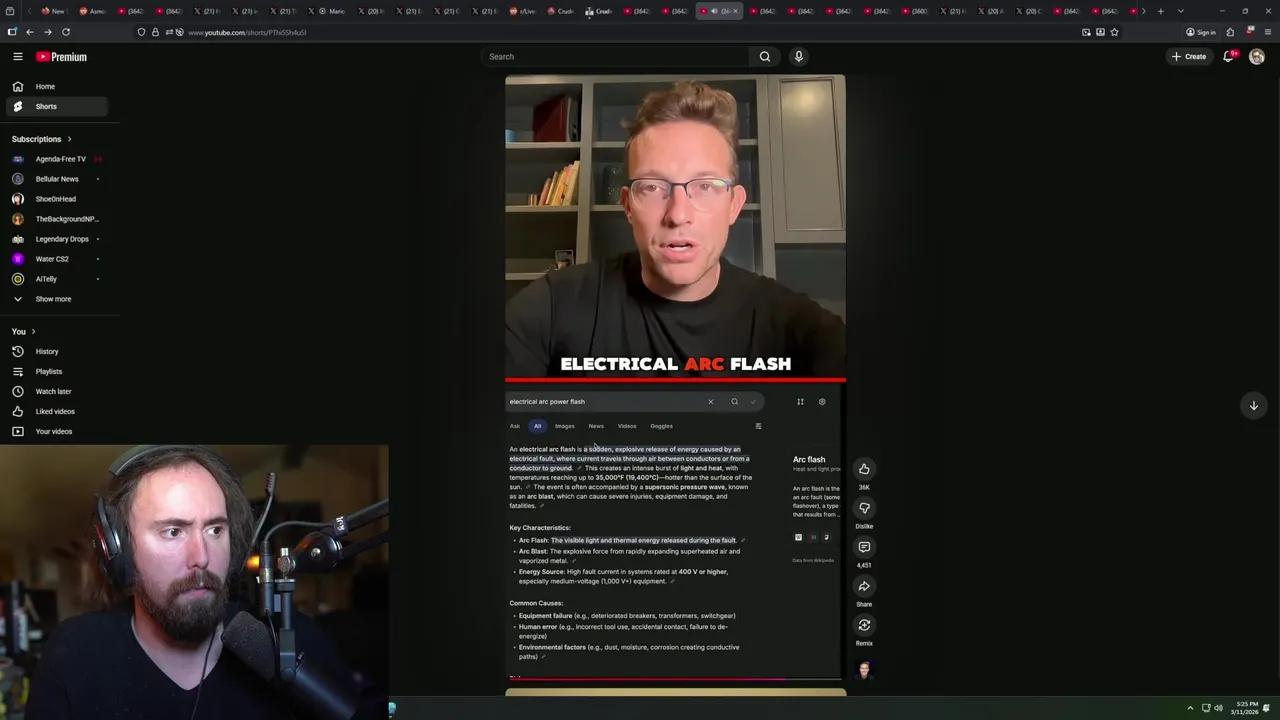
Task: Open ShoeOnHead channel
Action: point(57,199)
